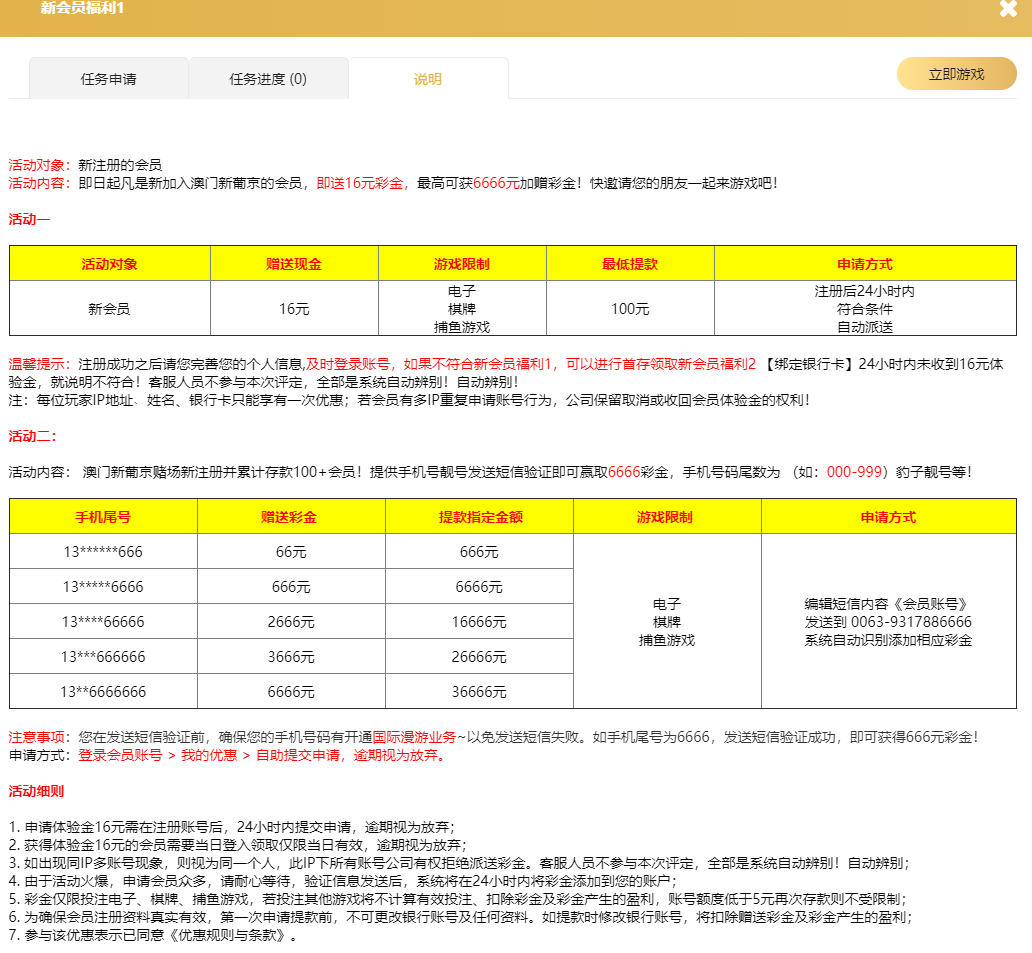Click the 自助提交申请 red text
Image resolution: width=1032 pixels, height=953 pixels.
tap(297, 755)
